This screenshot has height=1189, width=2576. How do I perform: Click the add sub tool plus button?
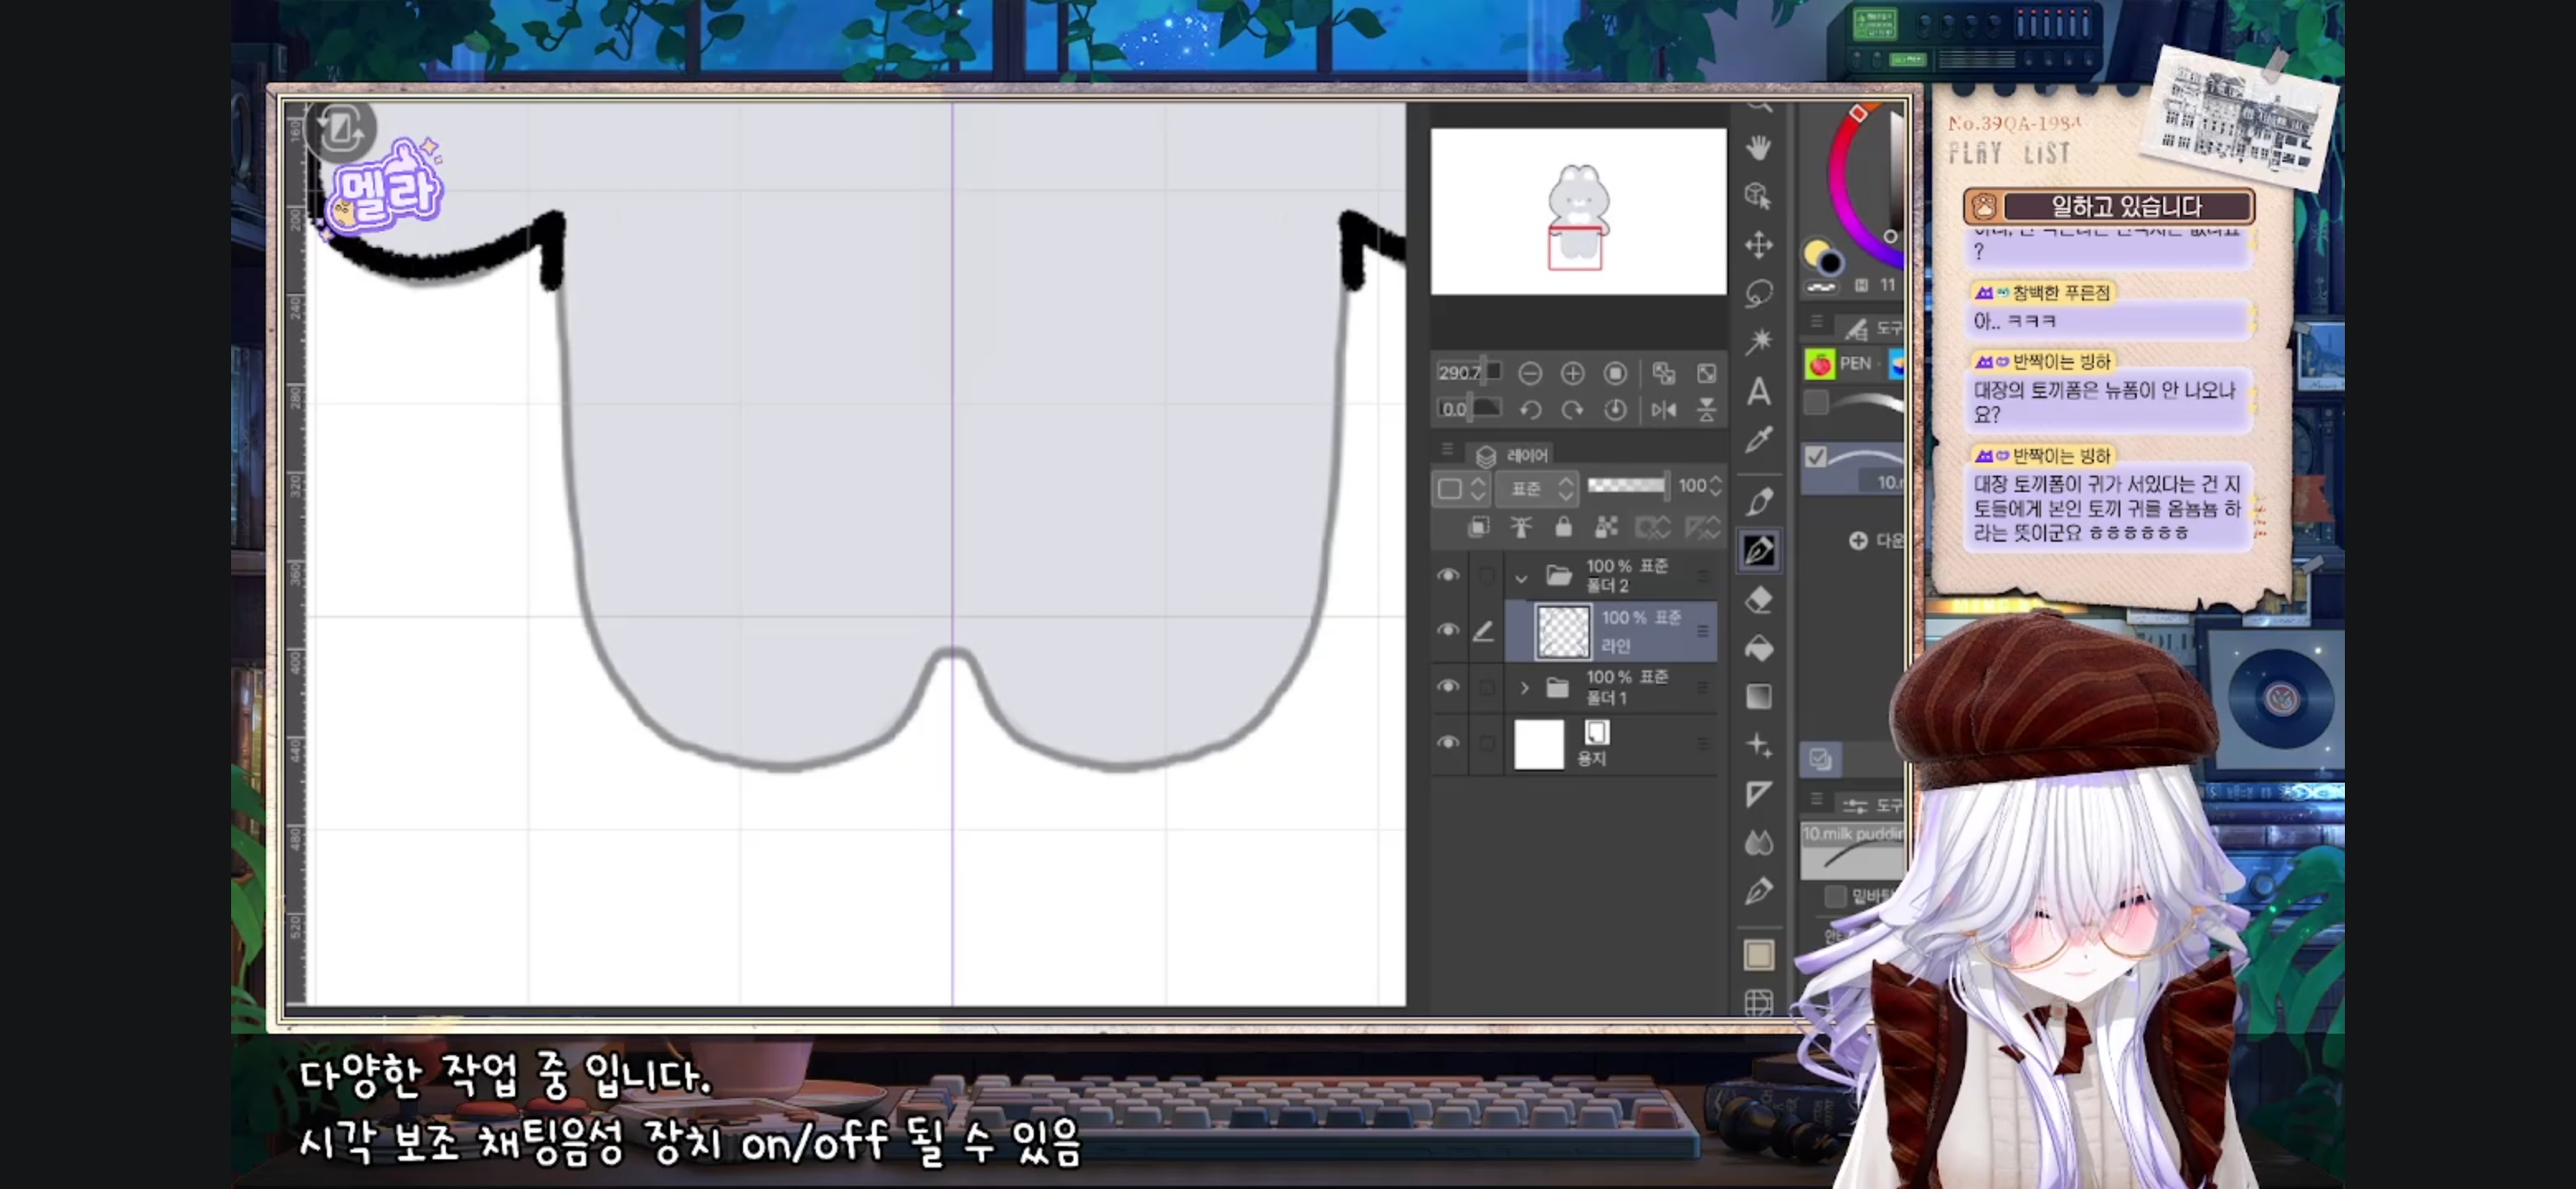point(1858,541)
